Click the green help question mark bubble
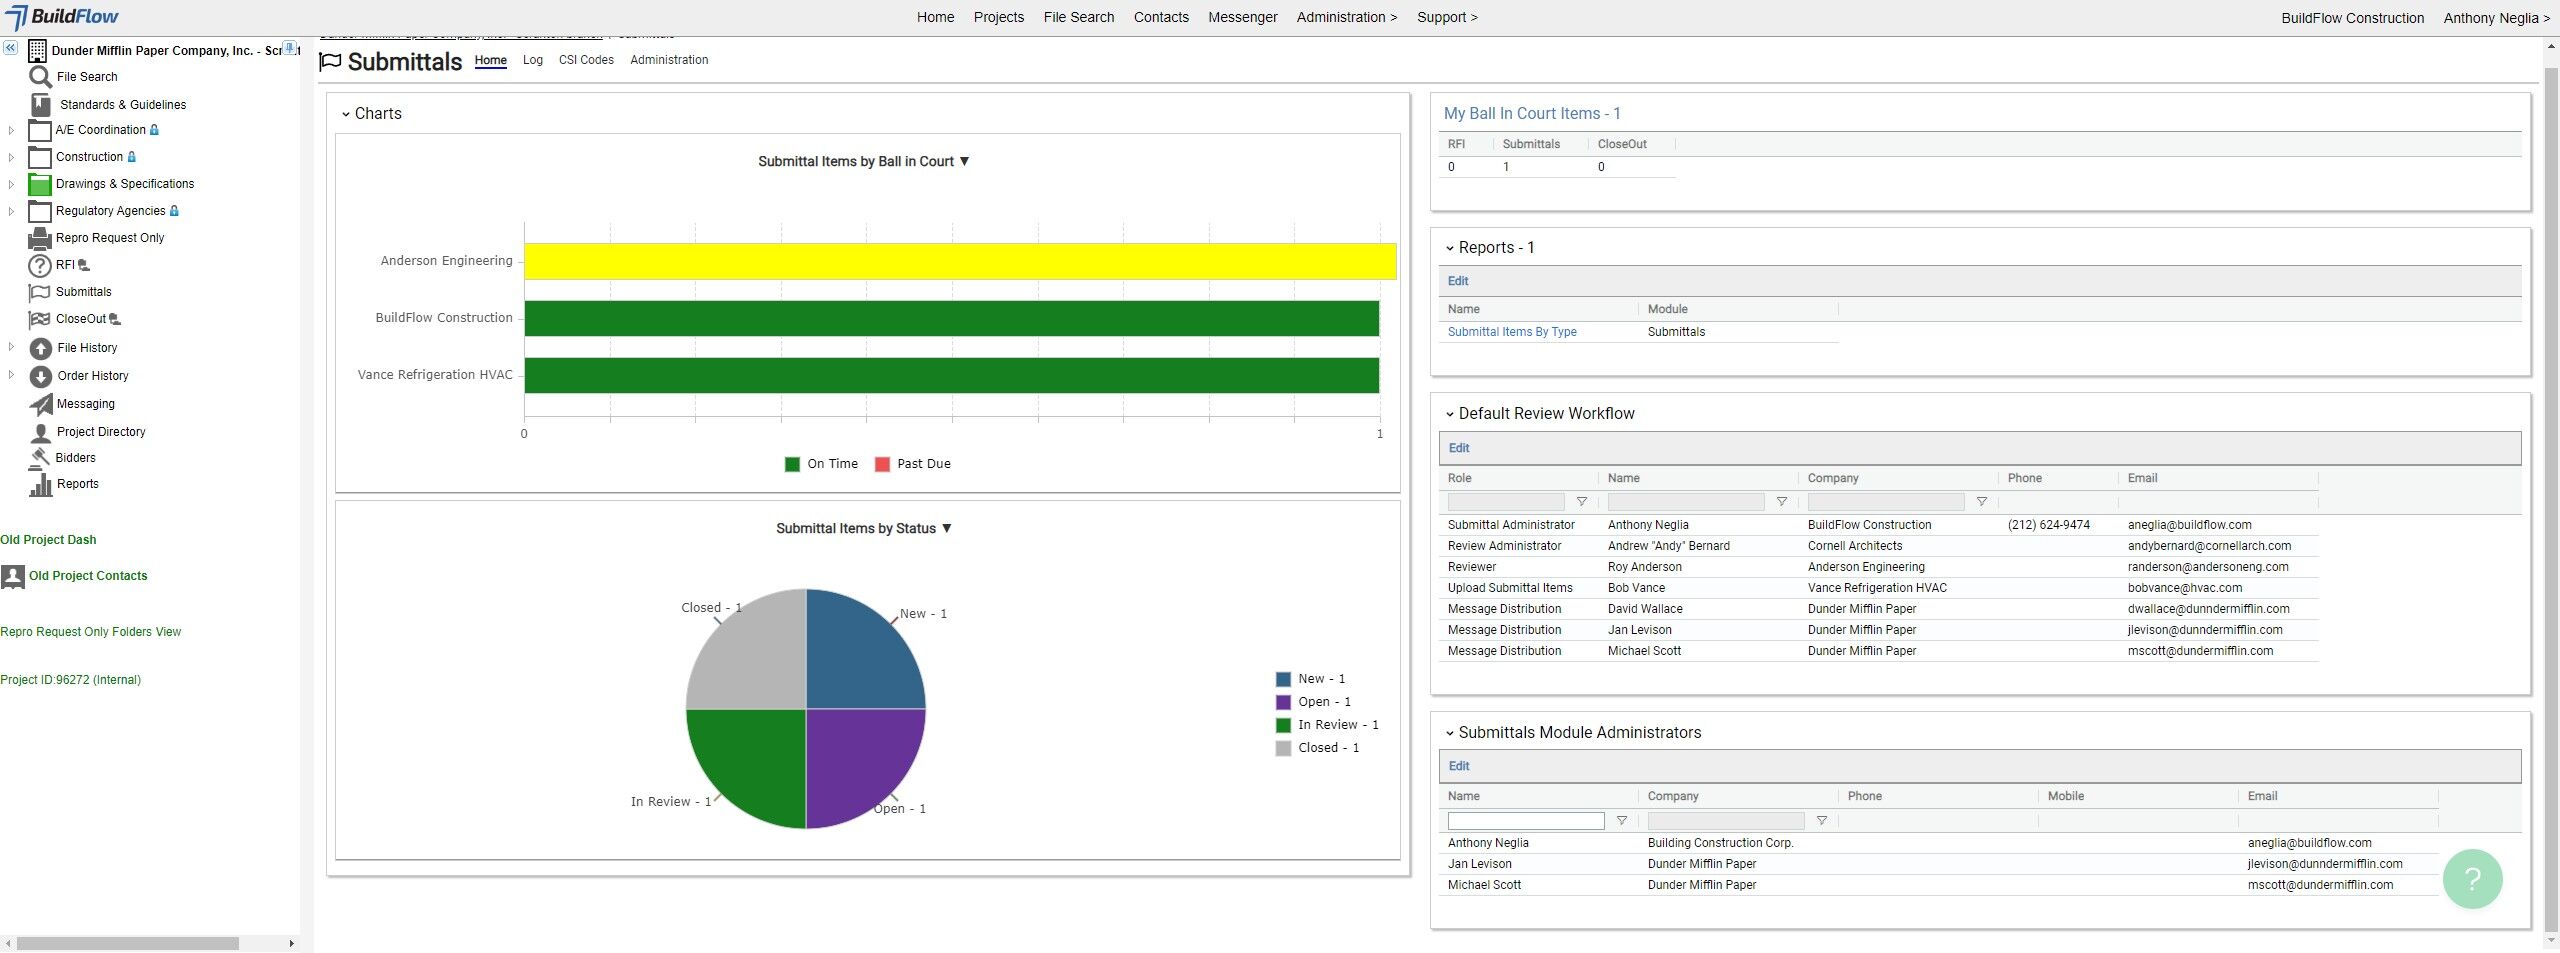2560x953 pixels. [x=2471, y=879]
